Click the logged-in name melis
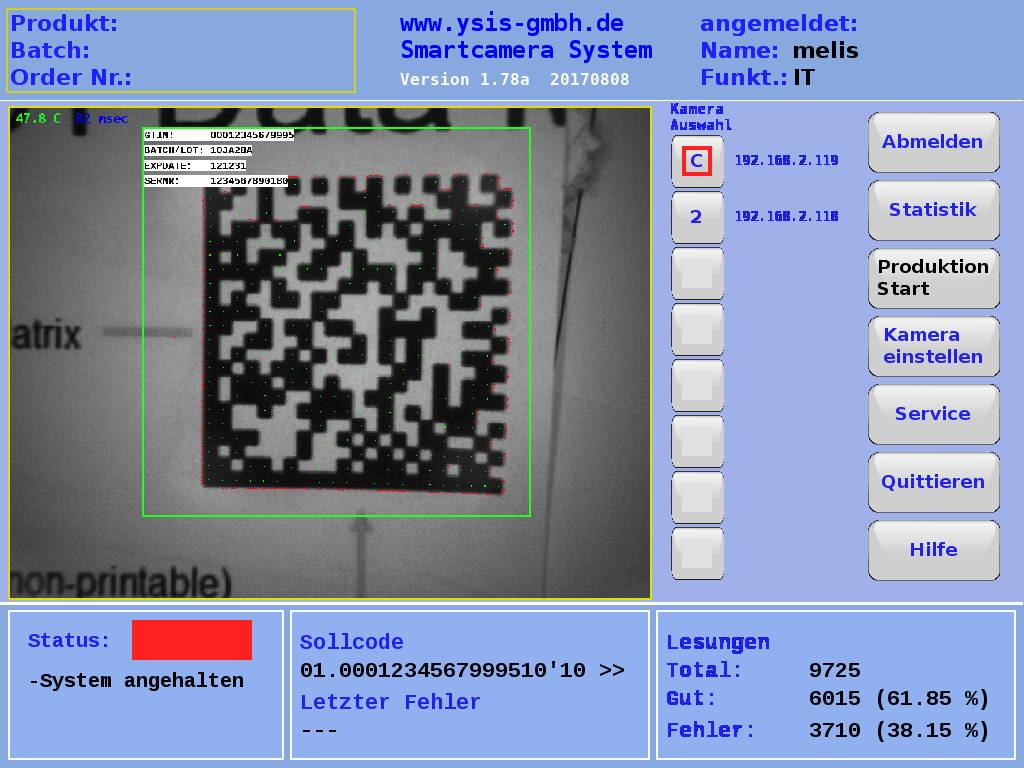The image size is (1024, 768). tap(825, 50)
